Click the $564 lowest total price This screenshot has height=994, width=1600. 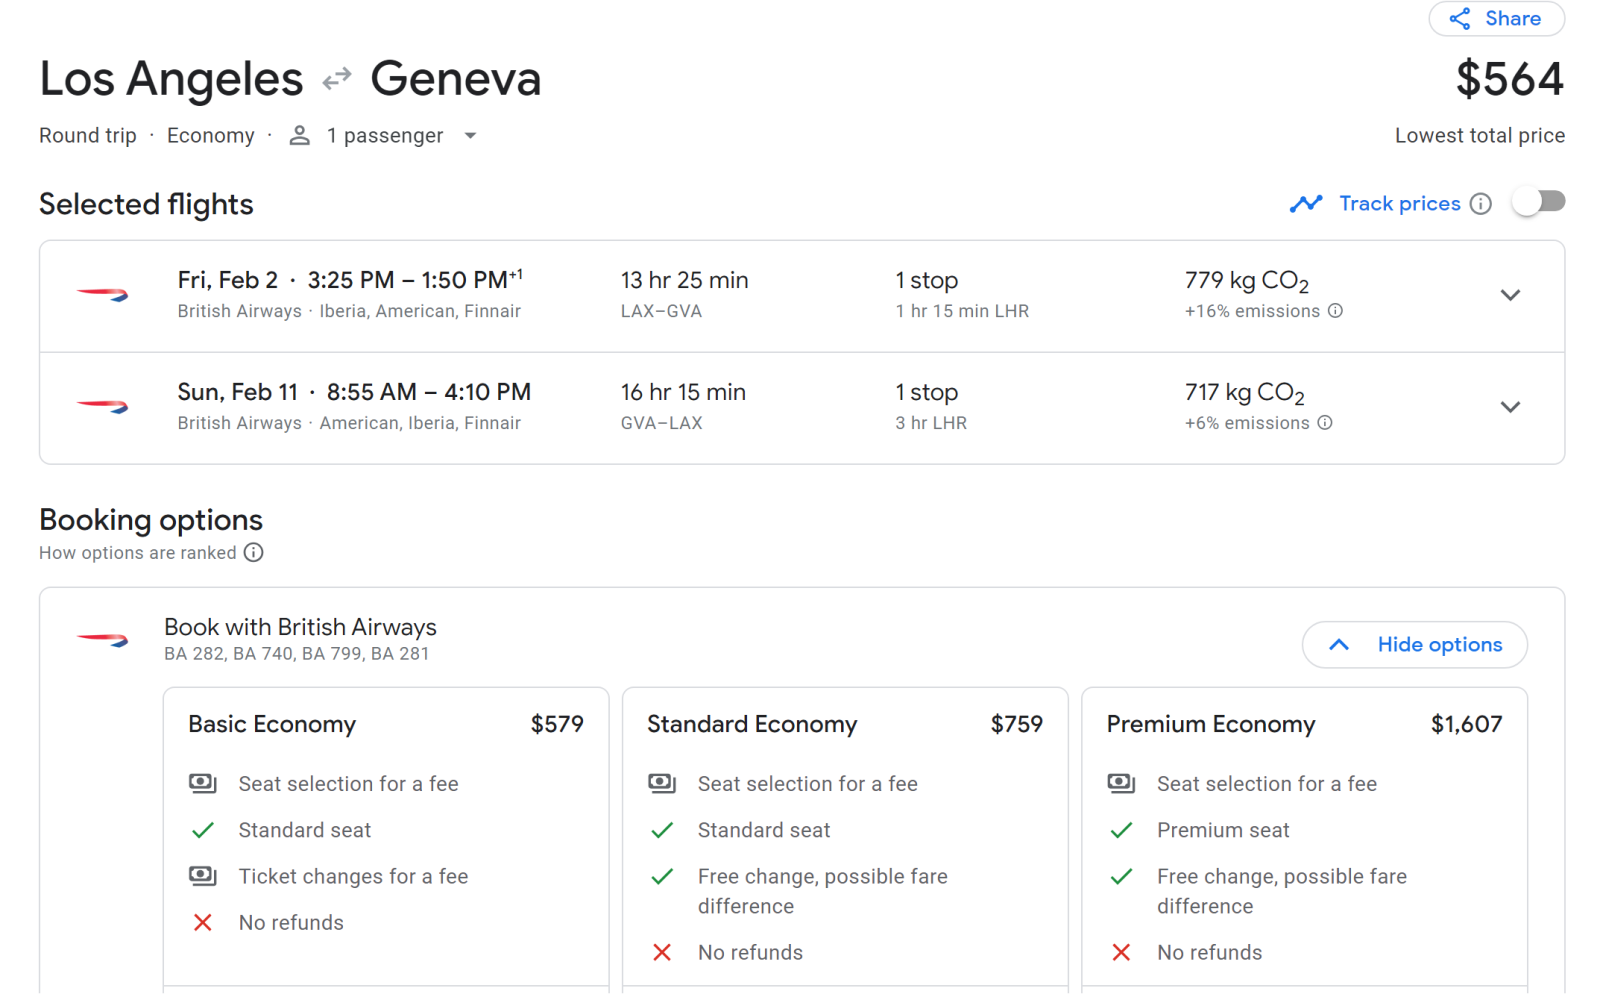[x=1510, y=79]
